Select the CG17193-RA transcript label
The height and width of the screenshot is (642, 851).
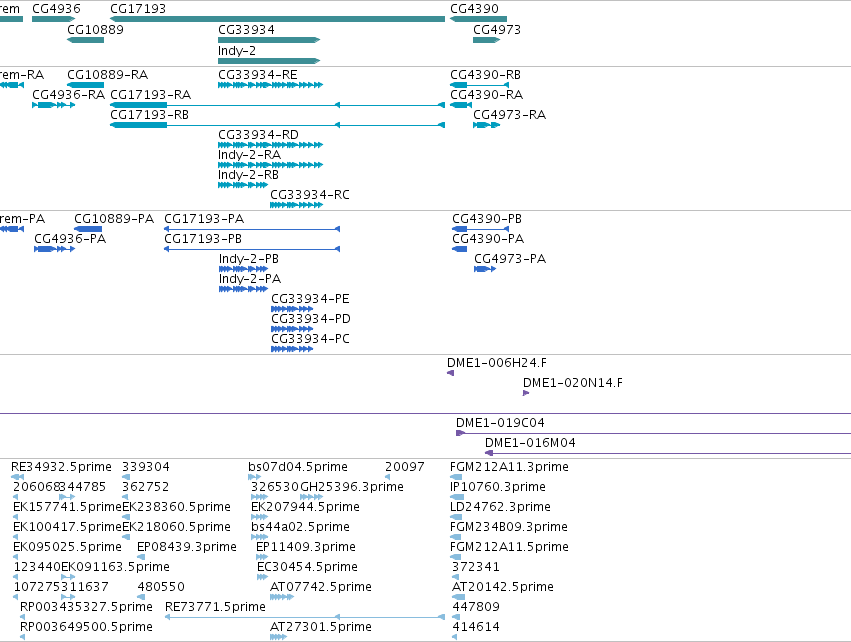point(151,94)
